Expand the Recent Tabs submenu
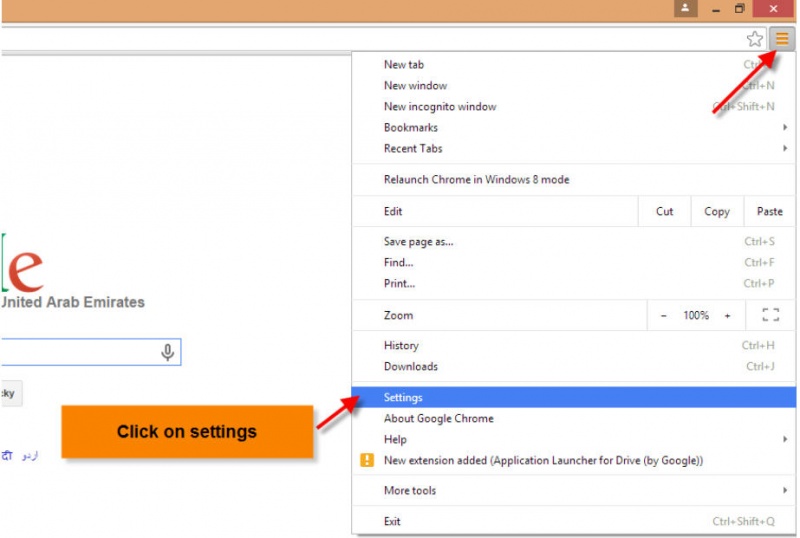Viewport: 800px width, 538px height. tap(573, 149)
